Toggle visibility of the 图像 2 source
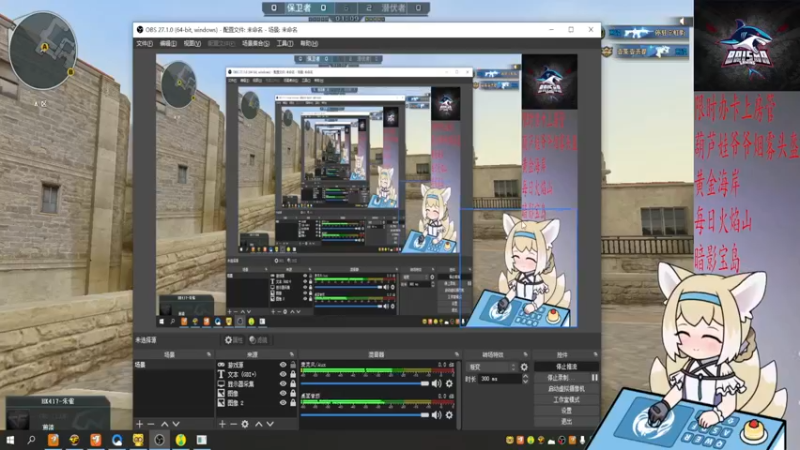 click(283, 403)
